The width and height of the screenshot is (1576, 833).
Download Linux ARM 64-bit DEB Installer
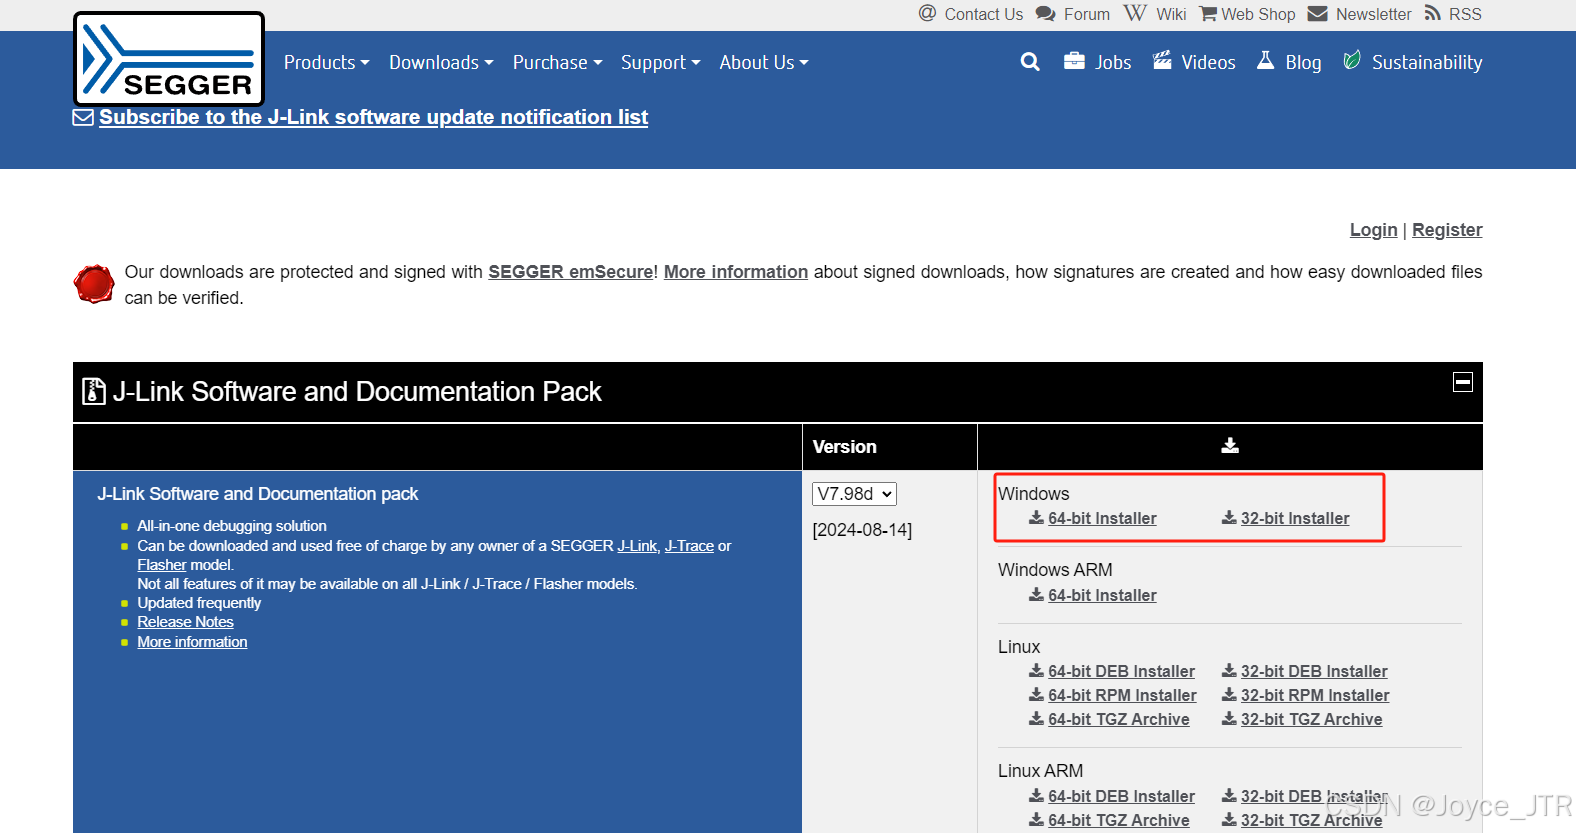pyautogui.click(x=1121, y=796)
